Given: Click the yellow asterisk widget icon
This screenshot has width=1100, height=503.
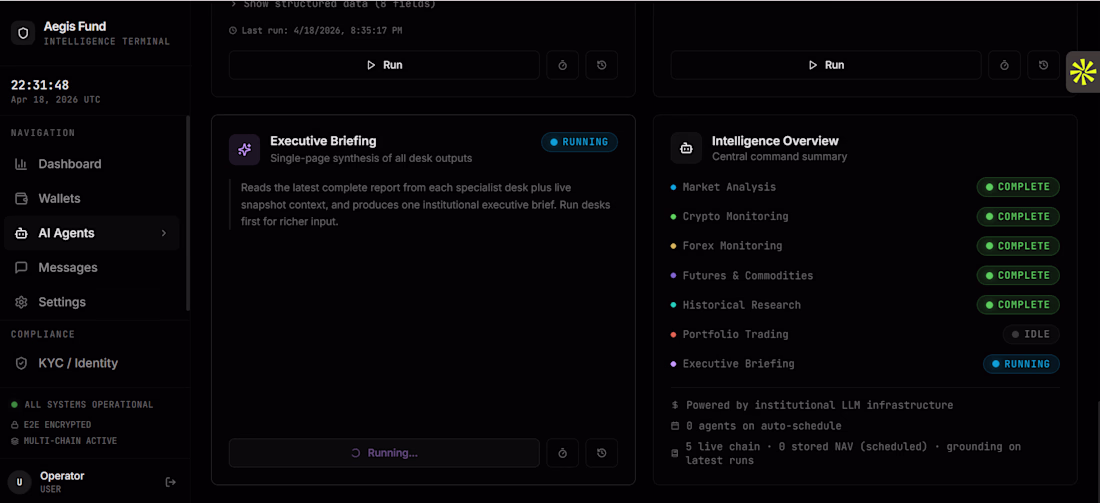Looking at the screenshot, I should [1083, 72].
